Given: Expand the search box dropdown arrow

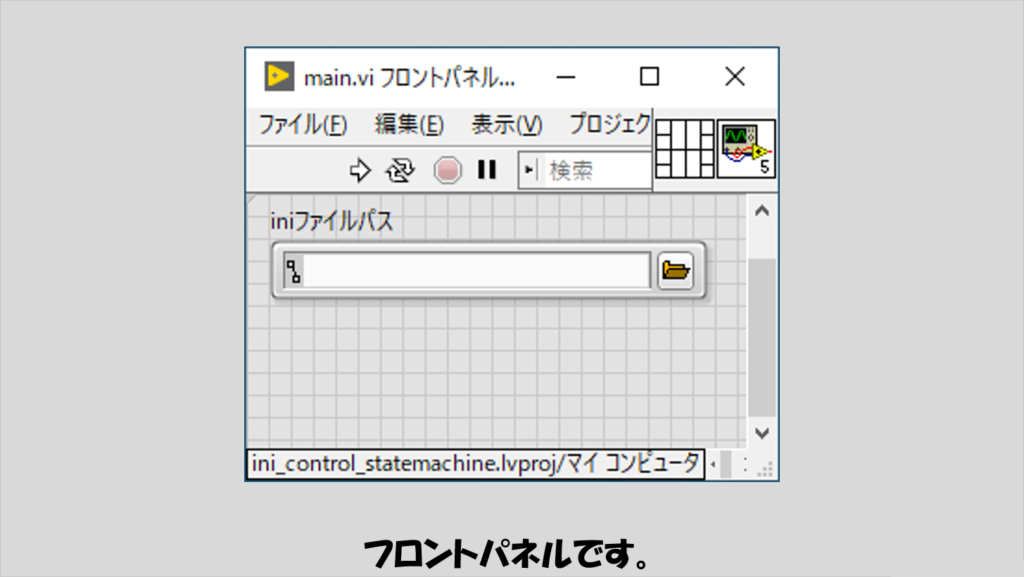Looking at the screenshot, I should pos(530,171).
